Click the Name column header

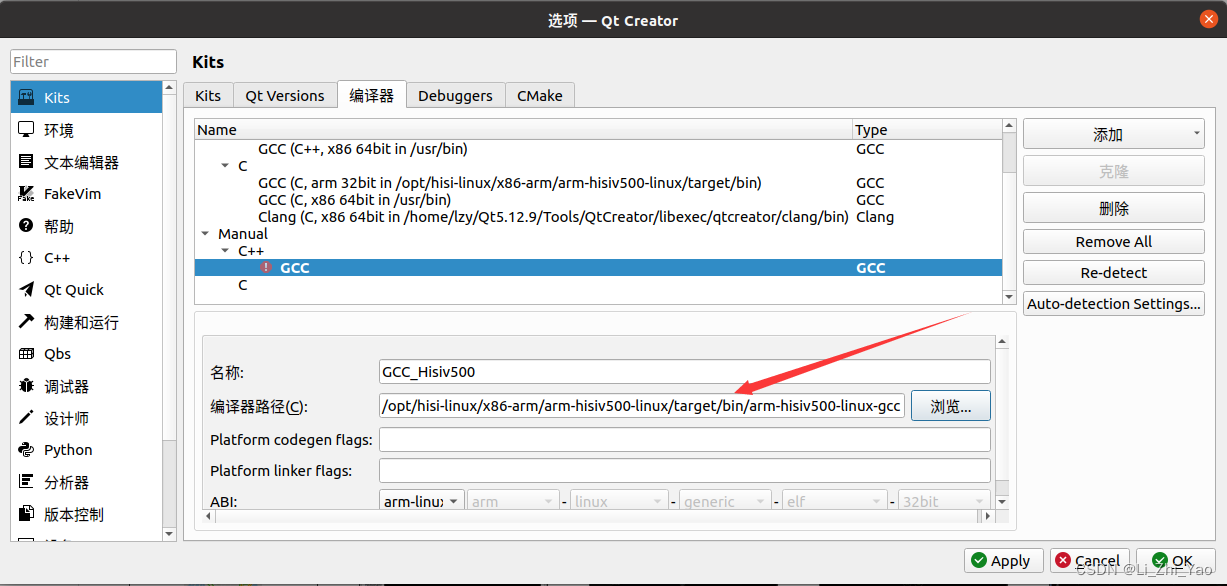523,129
